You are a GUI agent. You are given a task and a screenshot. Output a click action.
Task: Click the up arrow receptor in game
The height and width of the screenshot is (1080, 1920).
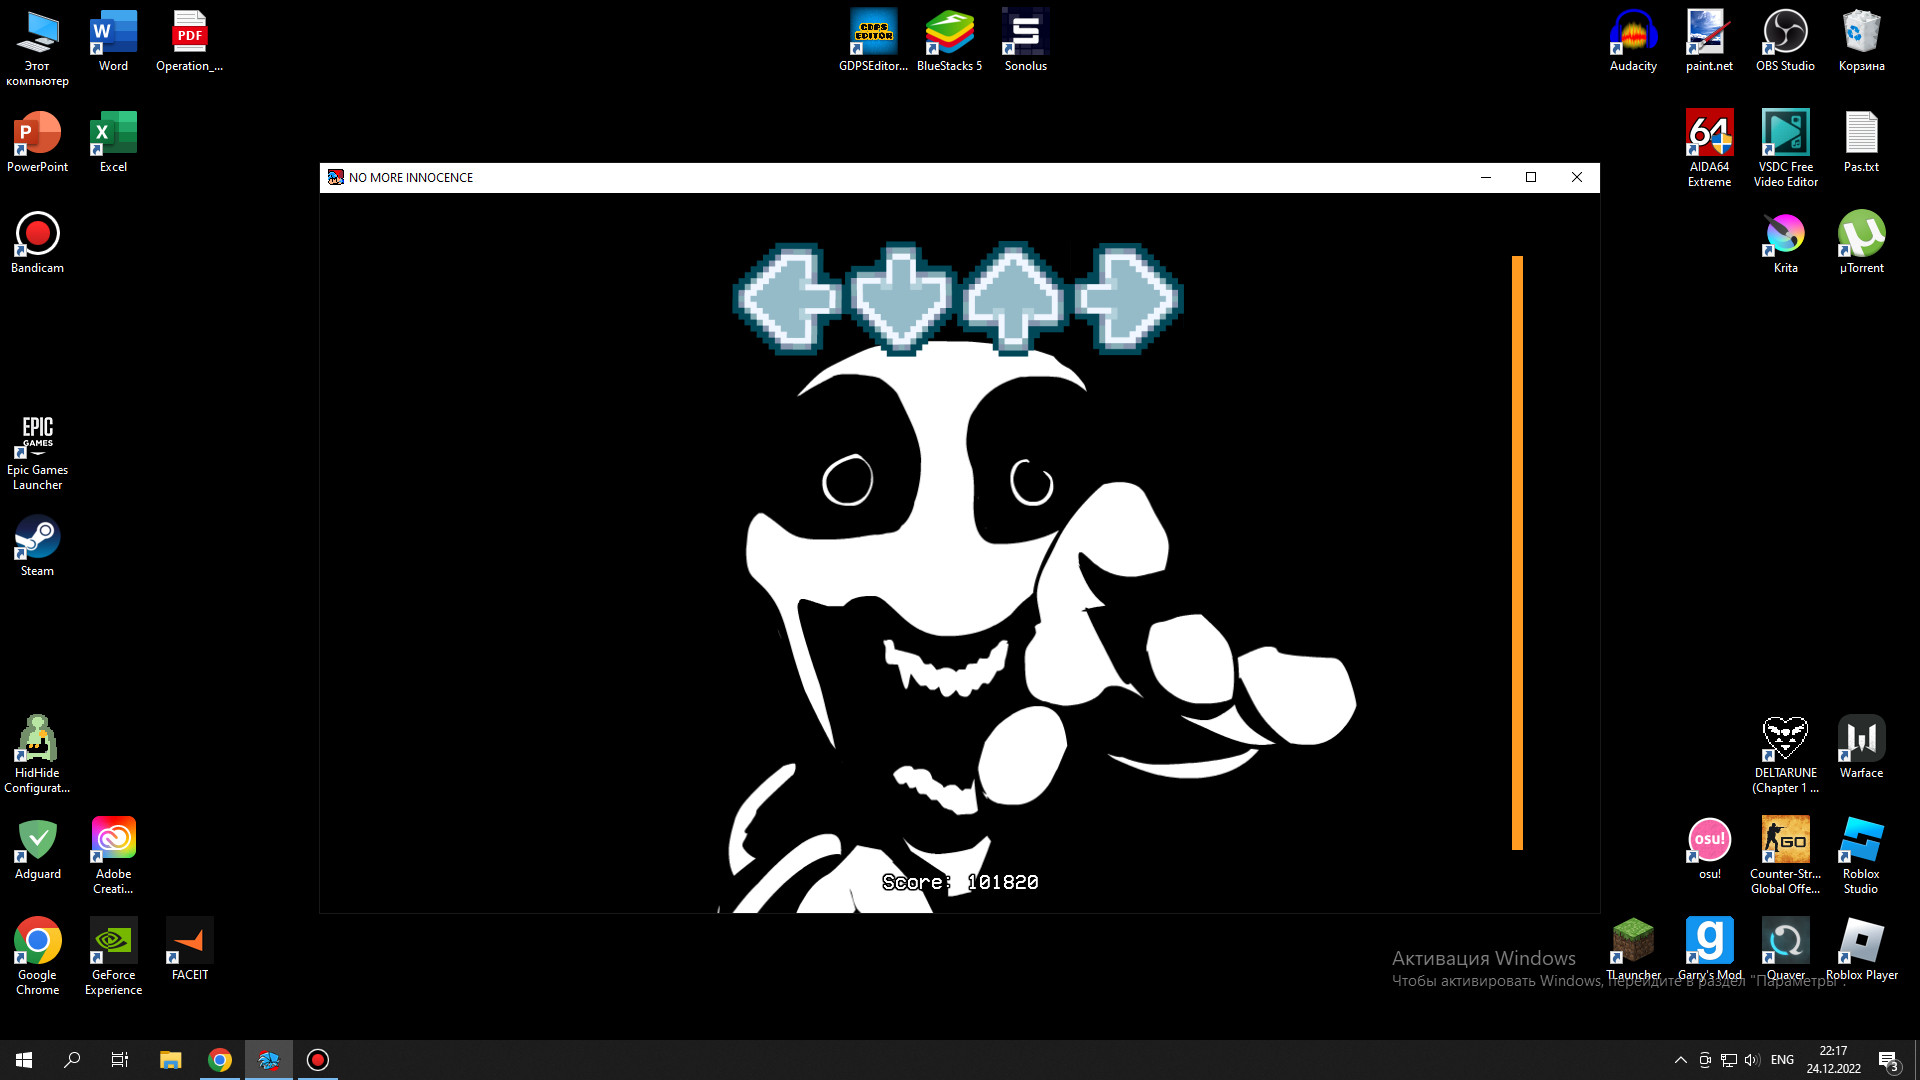tap(1013, 298)
